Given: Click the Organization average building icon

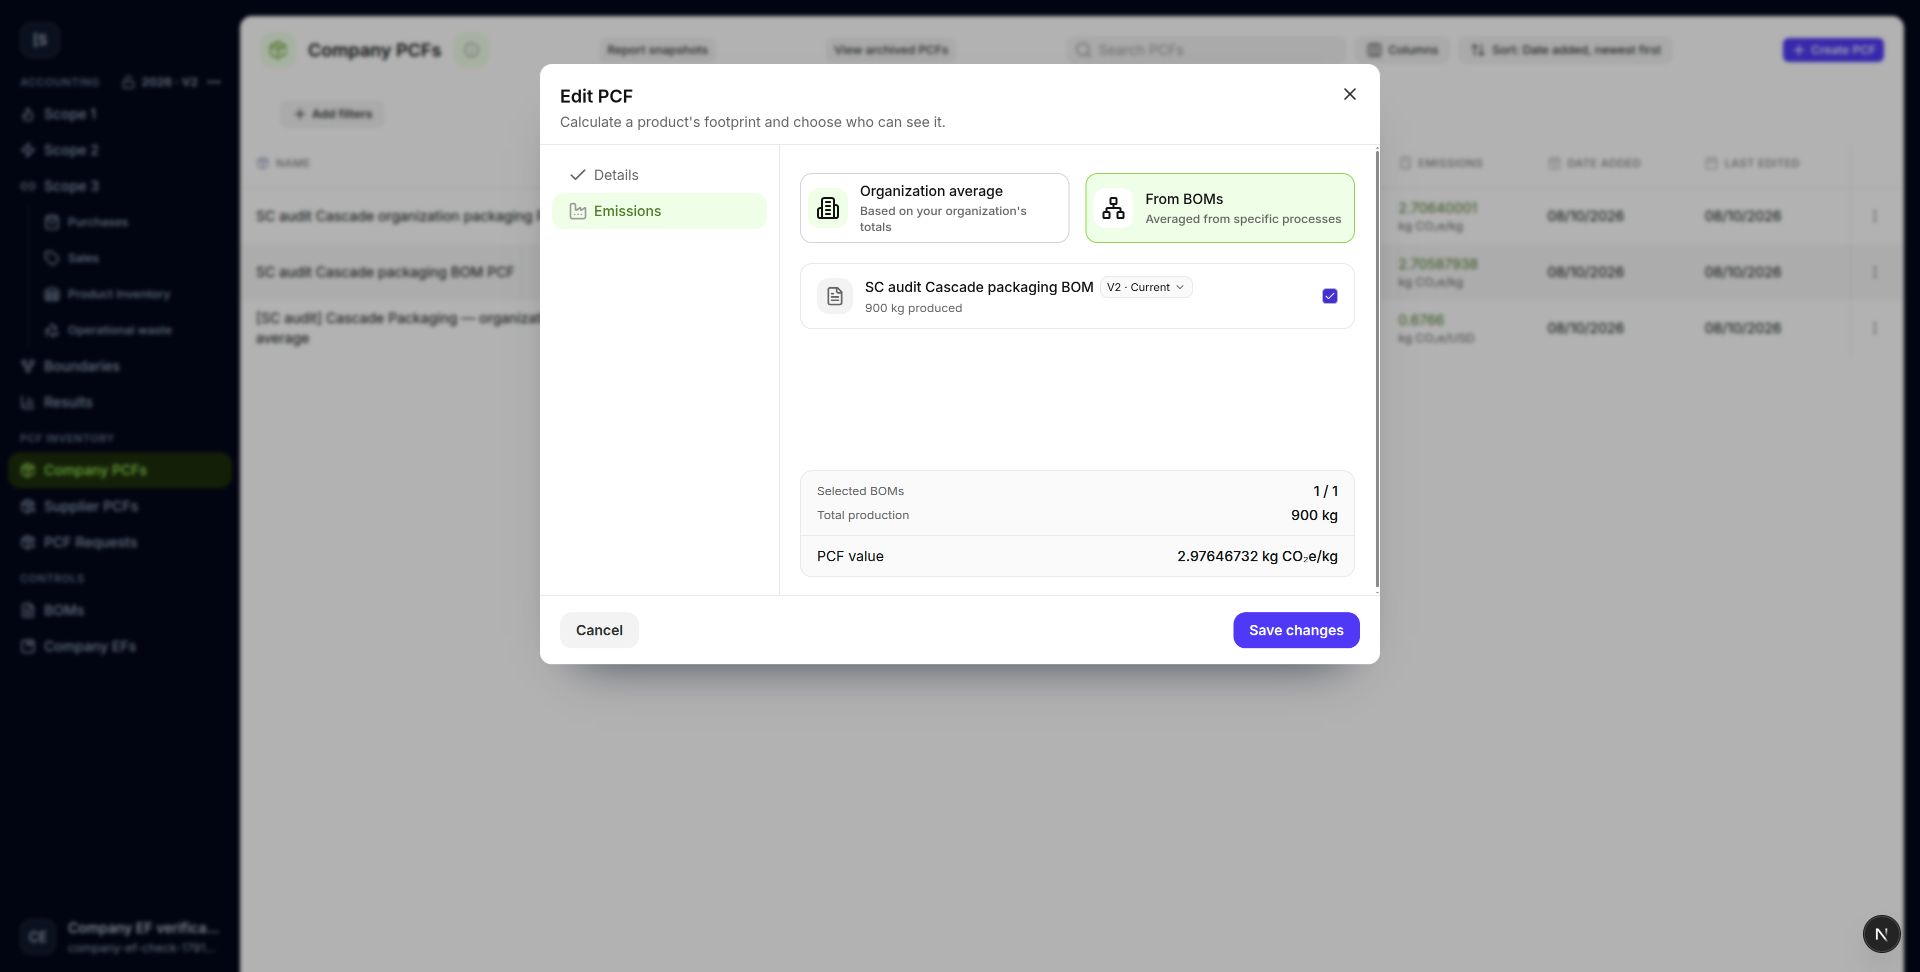Looking at the screenshot, I should pos(828,208).
